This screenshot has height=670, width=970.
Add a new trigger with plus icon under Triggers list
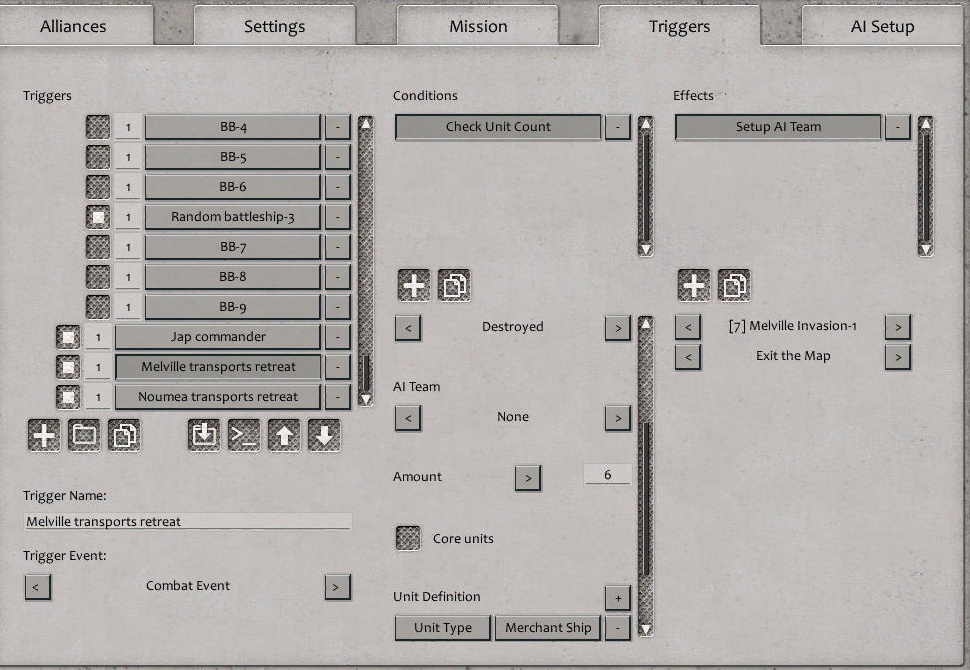[x=44, y=436]
